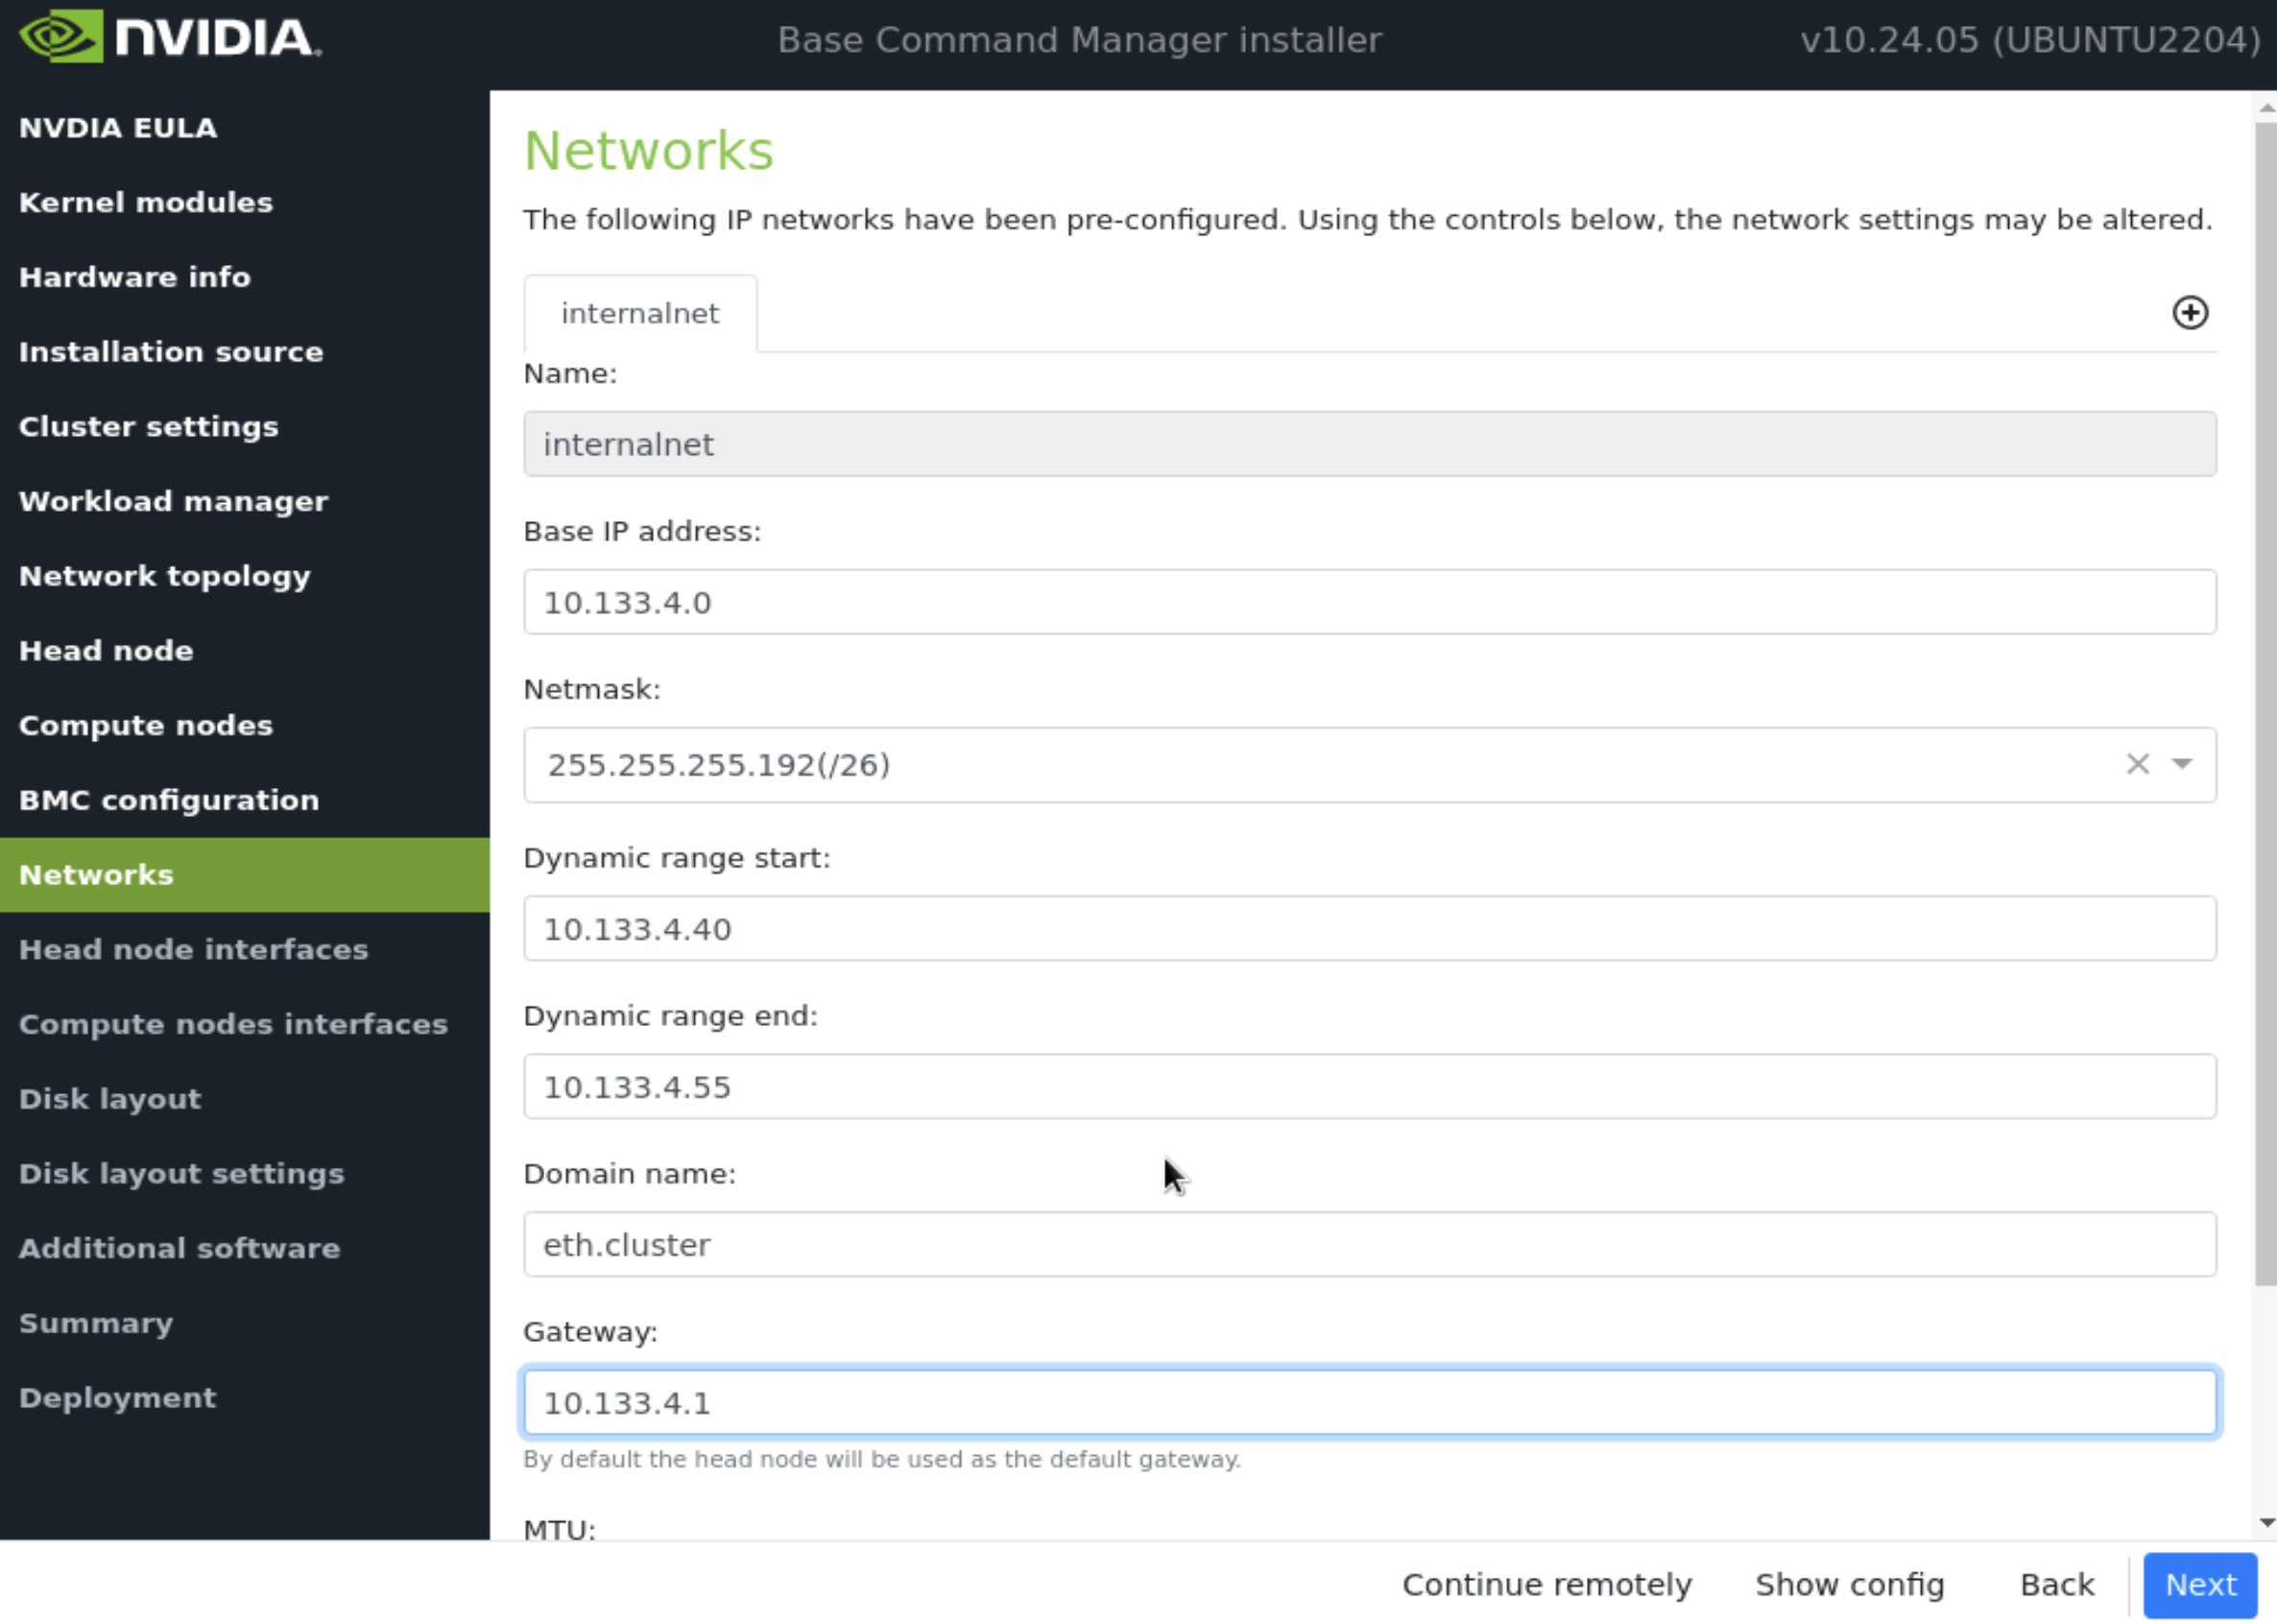The image size is (2277, 1624).
Task: Expand the internalnet tab options
Action: click(x=639, y=313)
